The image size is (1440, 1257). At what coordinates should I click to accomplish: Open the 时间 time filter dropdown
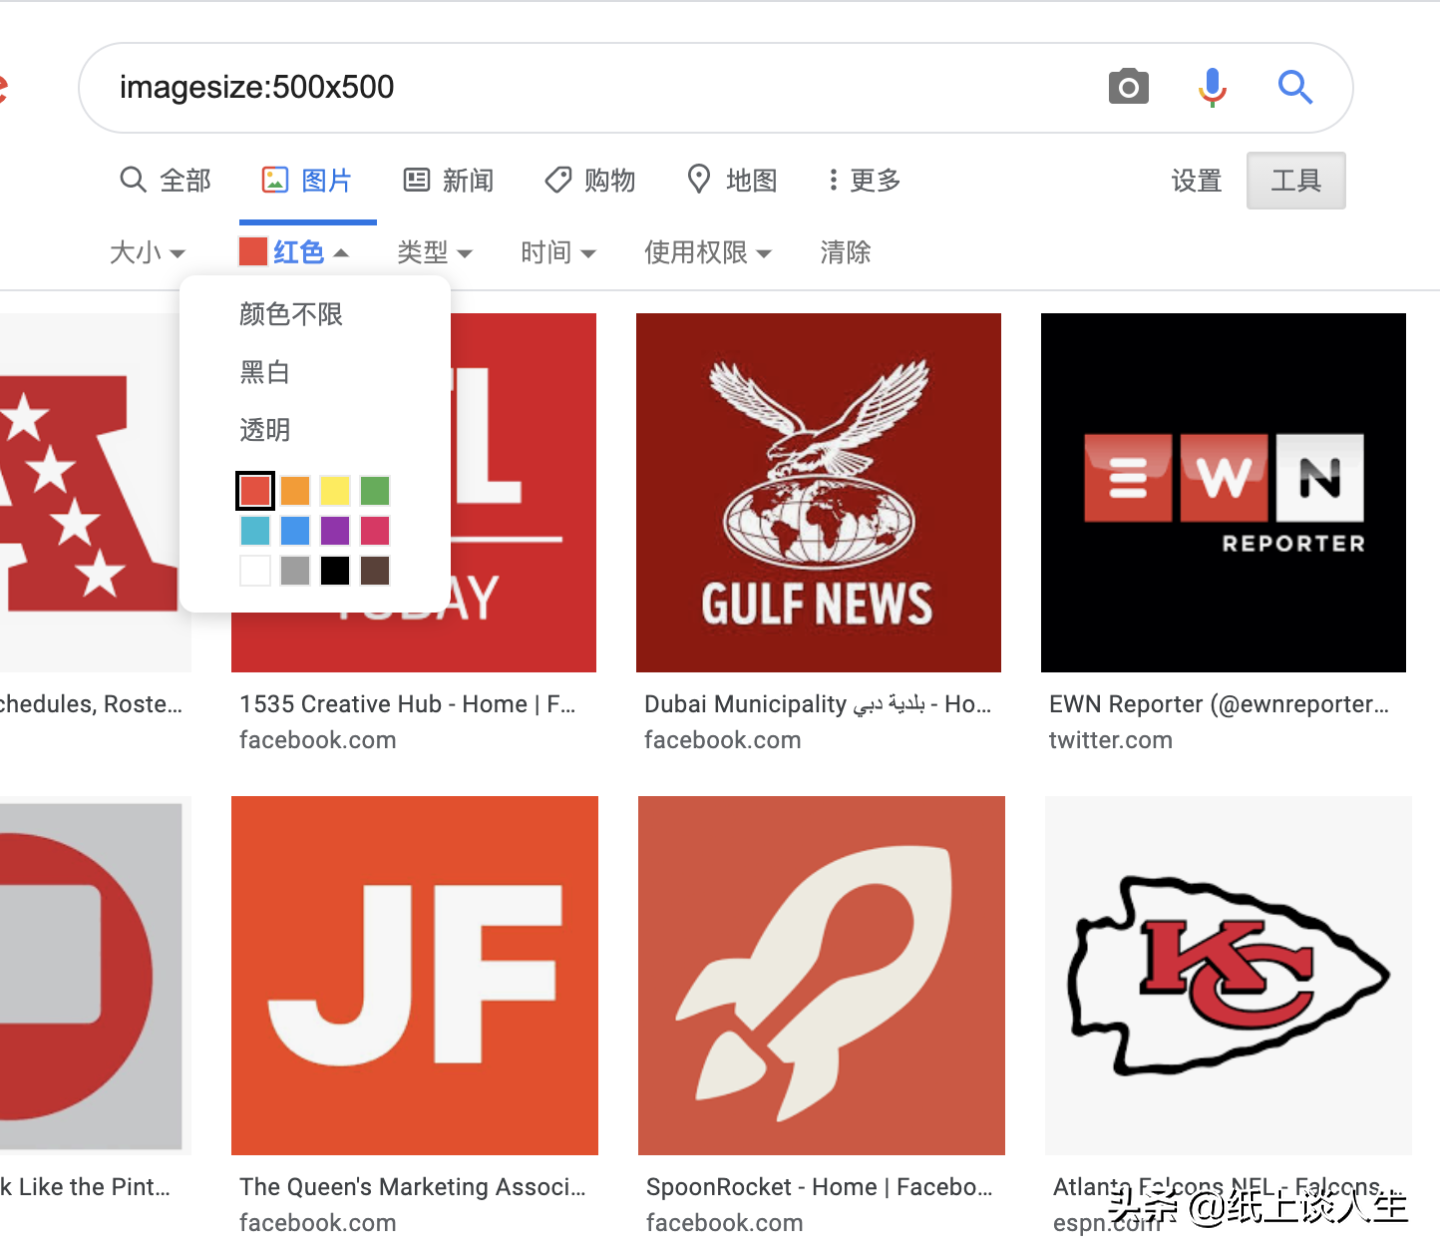(557, 252)
